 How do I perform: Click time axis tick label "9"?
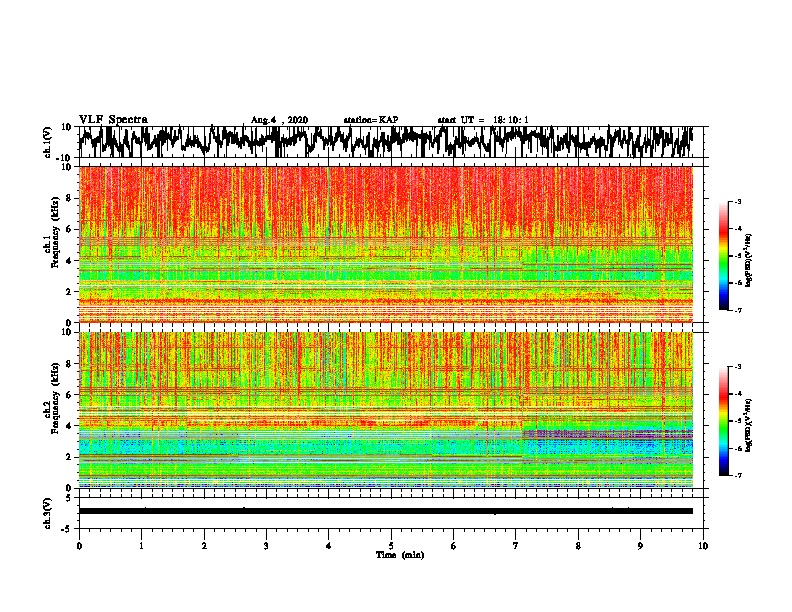pos(640,546)
